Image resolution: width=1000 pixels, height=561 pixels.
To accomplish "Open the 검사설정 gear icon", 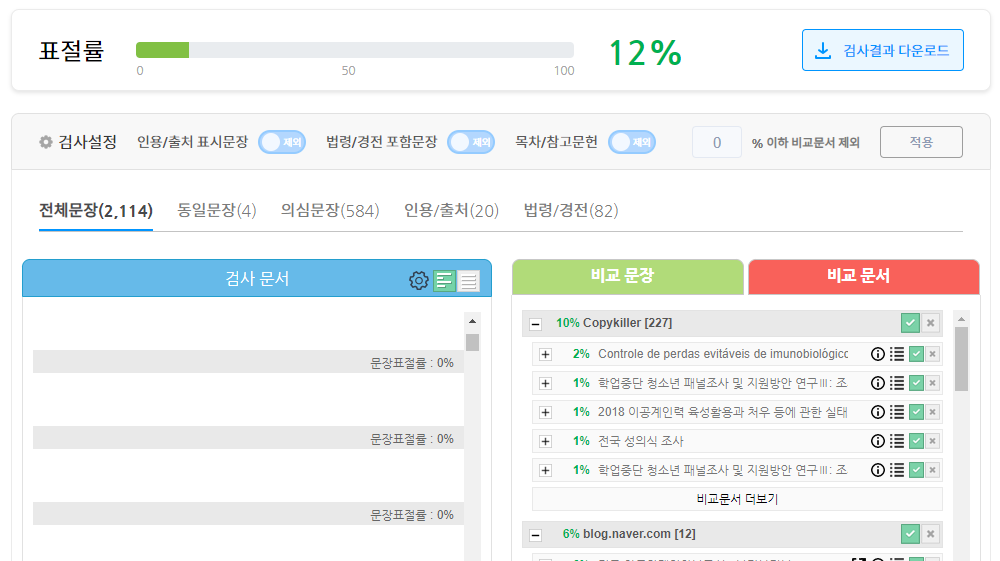I will tap(45, 142).
